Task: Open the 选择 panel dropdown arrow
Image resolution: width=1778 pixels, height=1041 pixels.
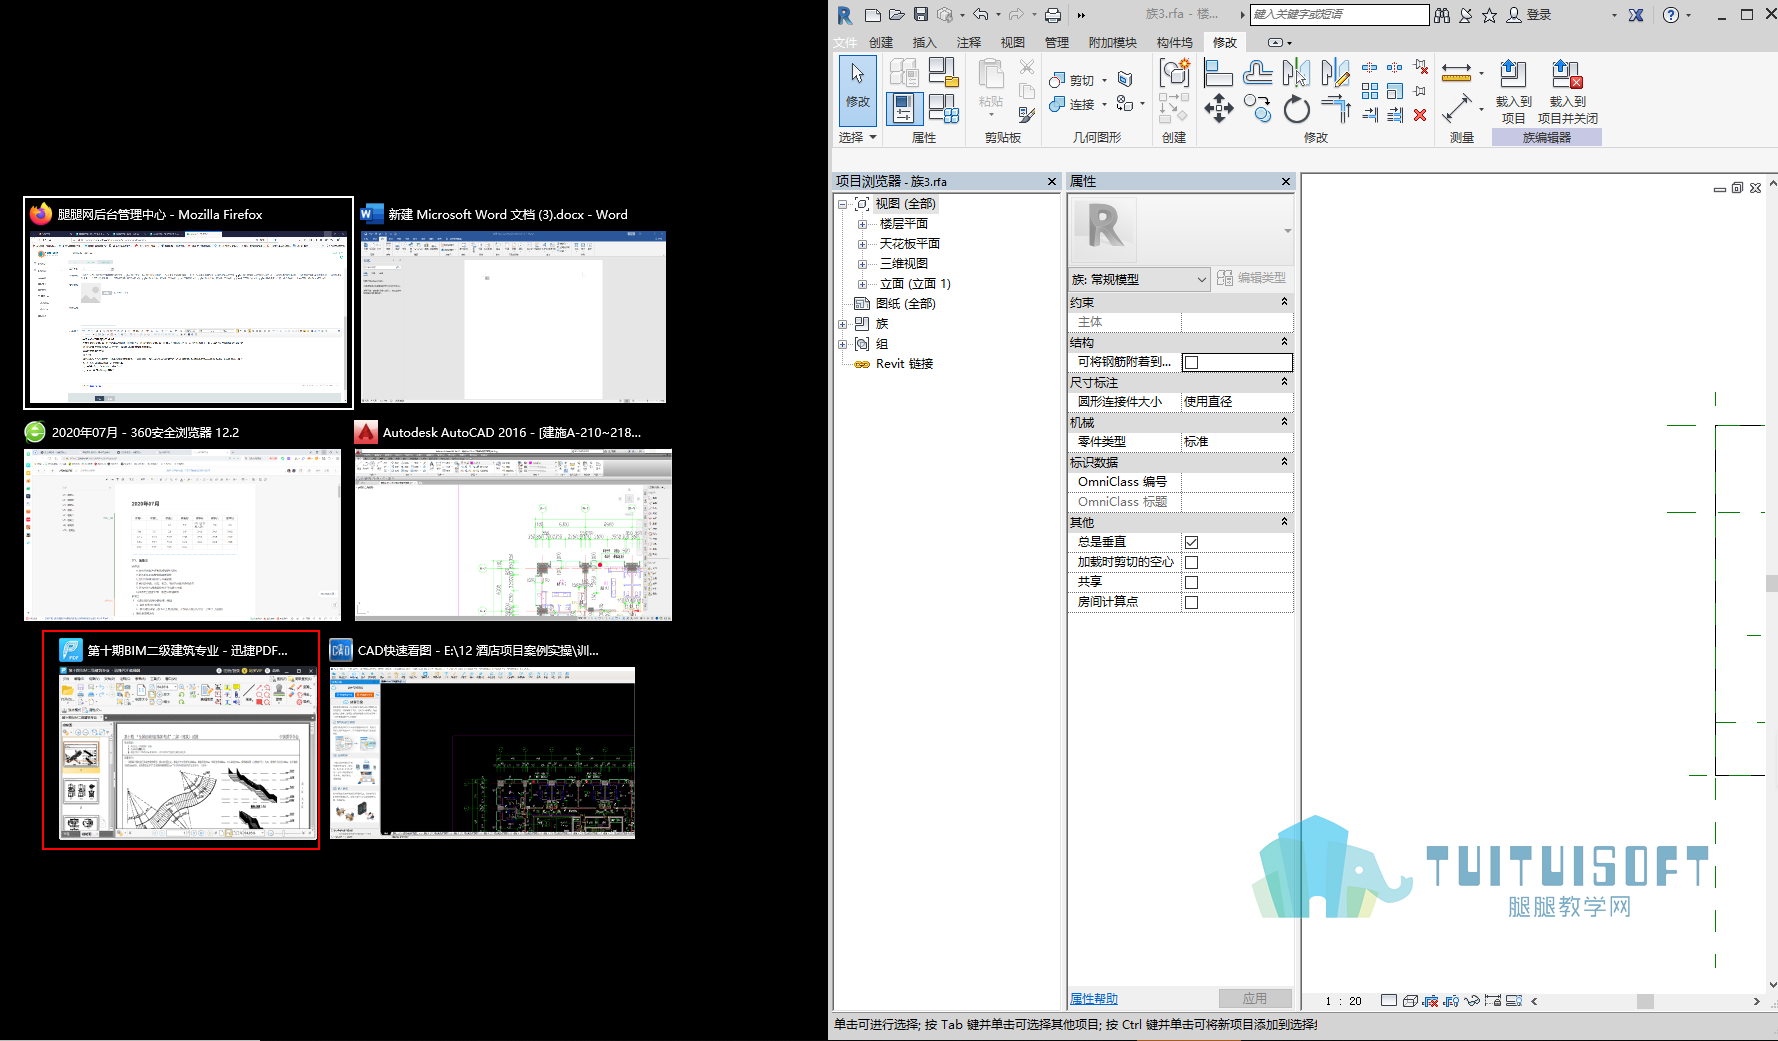Action: click(x=873, y=137)
